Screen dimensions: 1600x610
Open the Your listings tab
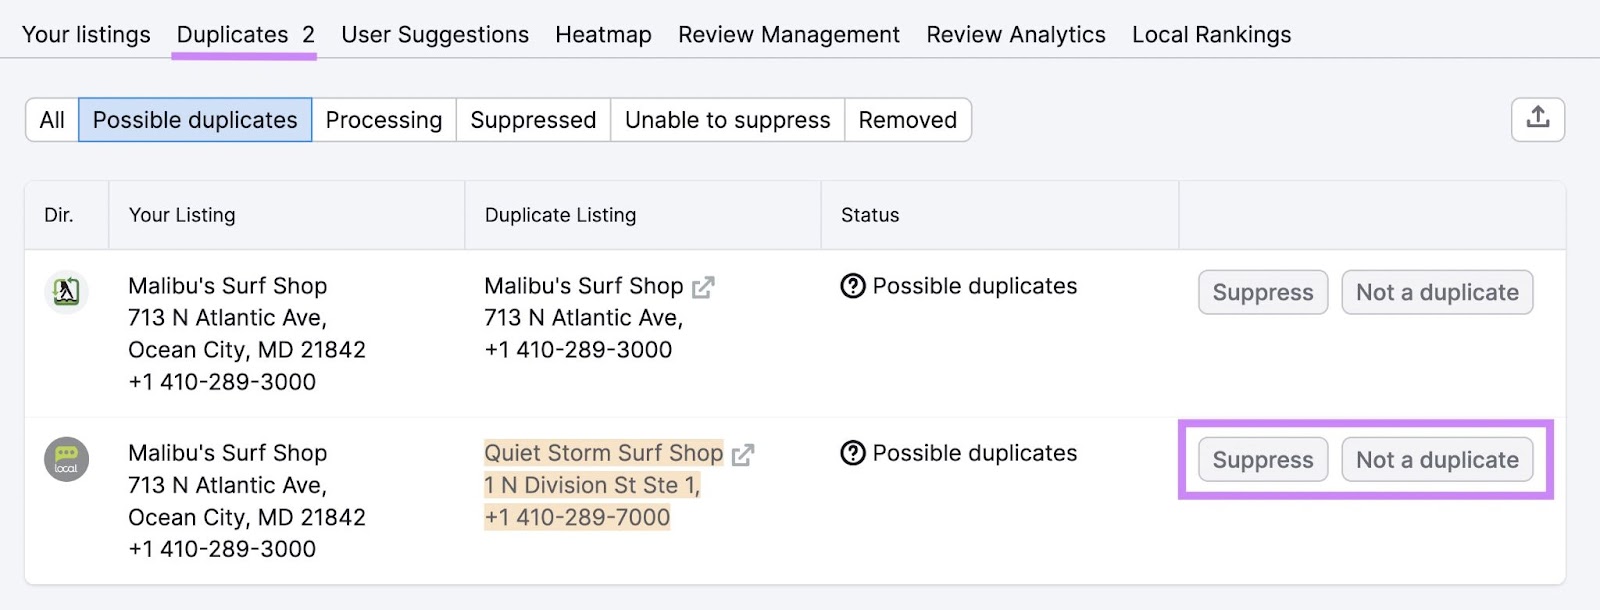[86, 35]
